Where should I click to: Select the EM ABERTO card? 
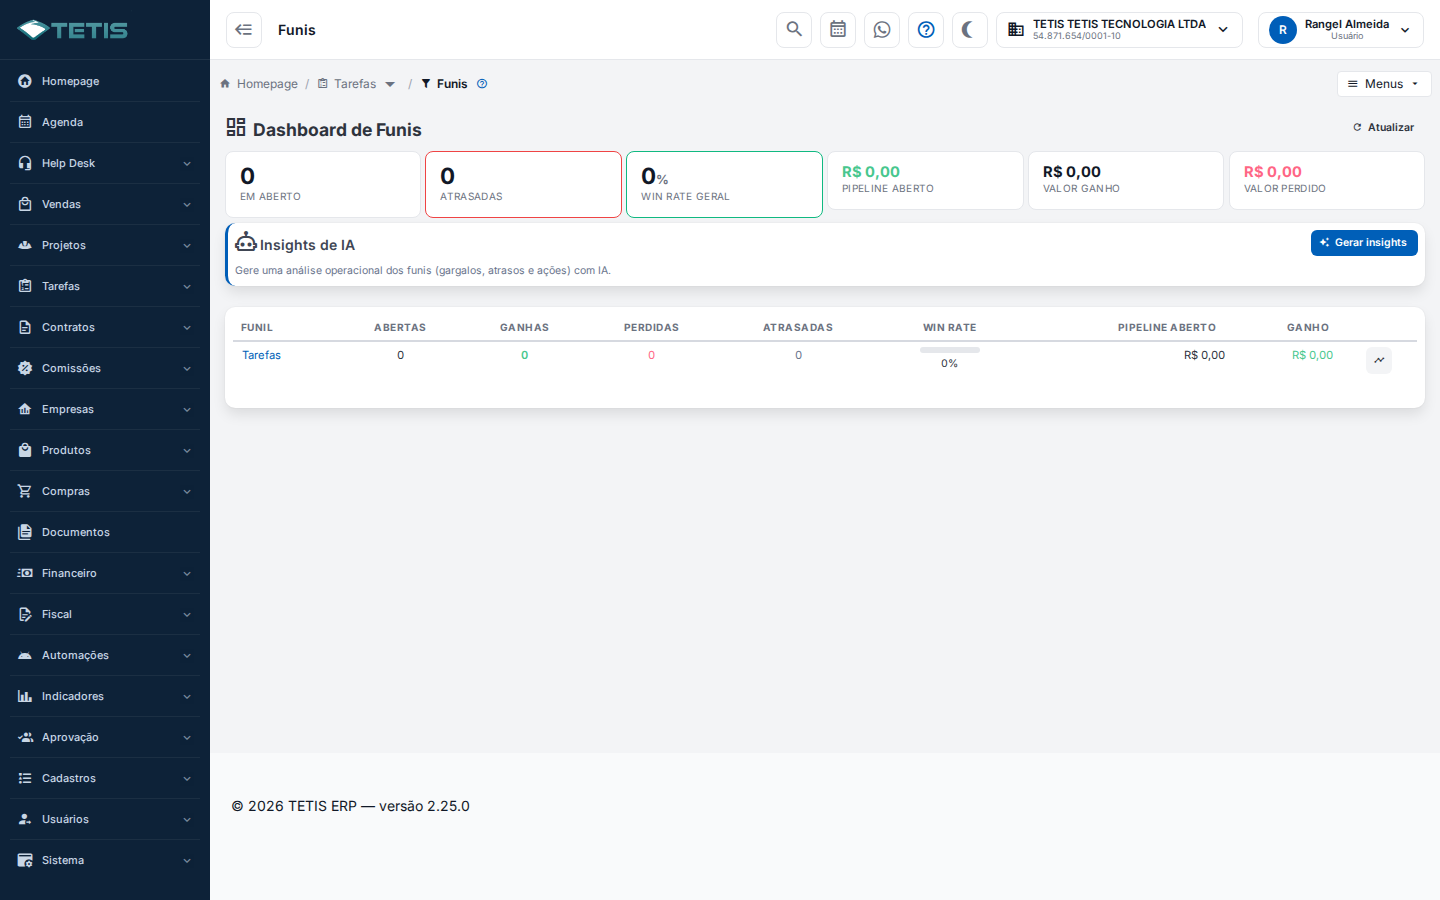323,184
